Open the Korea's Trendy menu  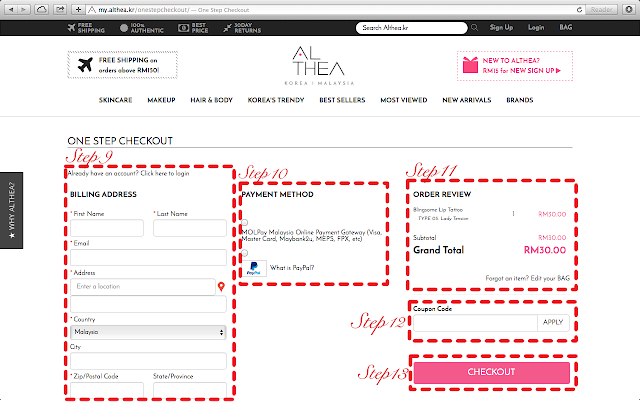[276, 100]
